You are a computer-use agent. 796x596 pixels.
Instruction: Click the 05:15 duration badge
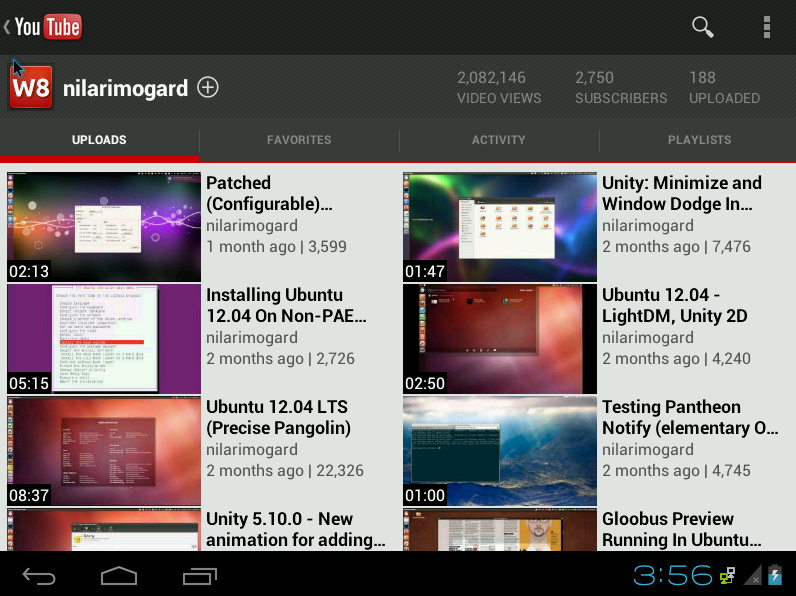[x=29, y=383]
